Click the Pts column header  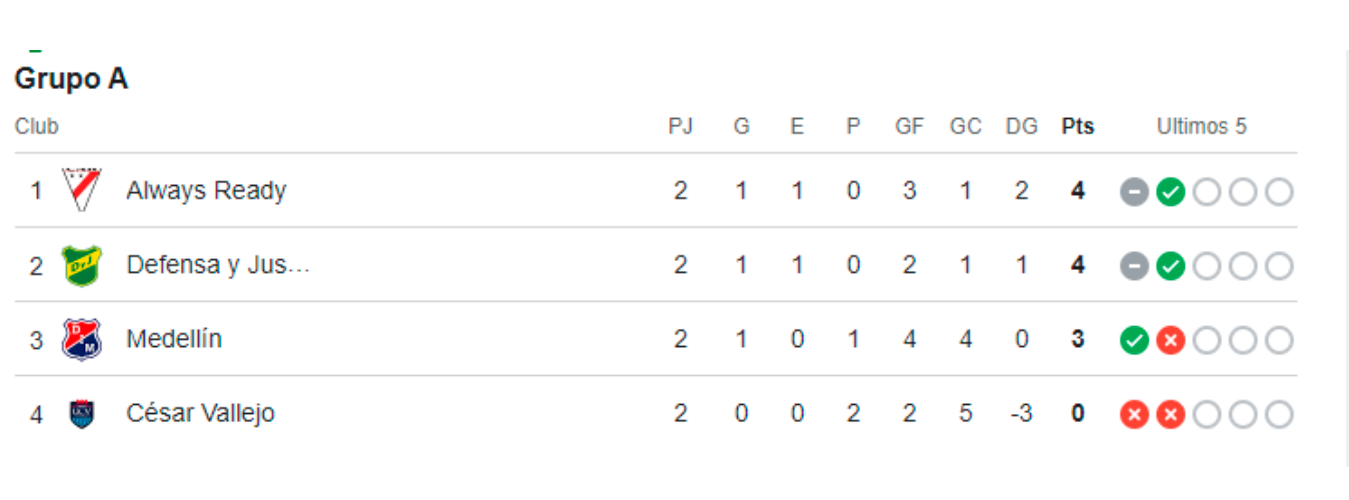(x=1077, y=127)
